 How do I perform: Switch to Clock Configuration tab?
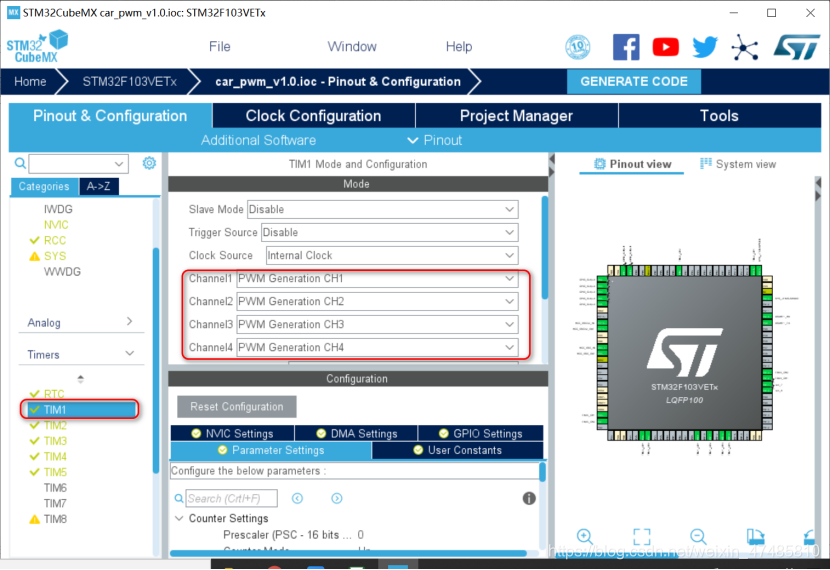click(313, 116)
